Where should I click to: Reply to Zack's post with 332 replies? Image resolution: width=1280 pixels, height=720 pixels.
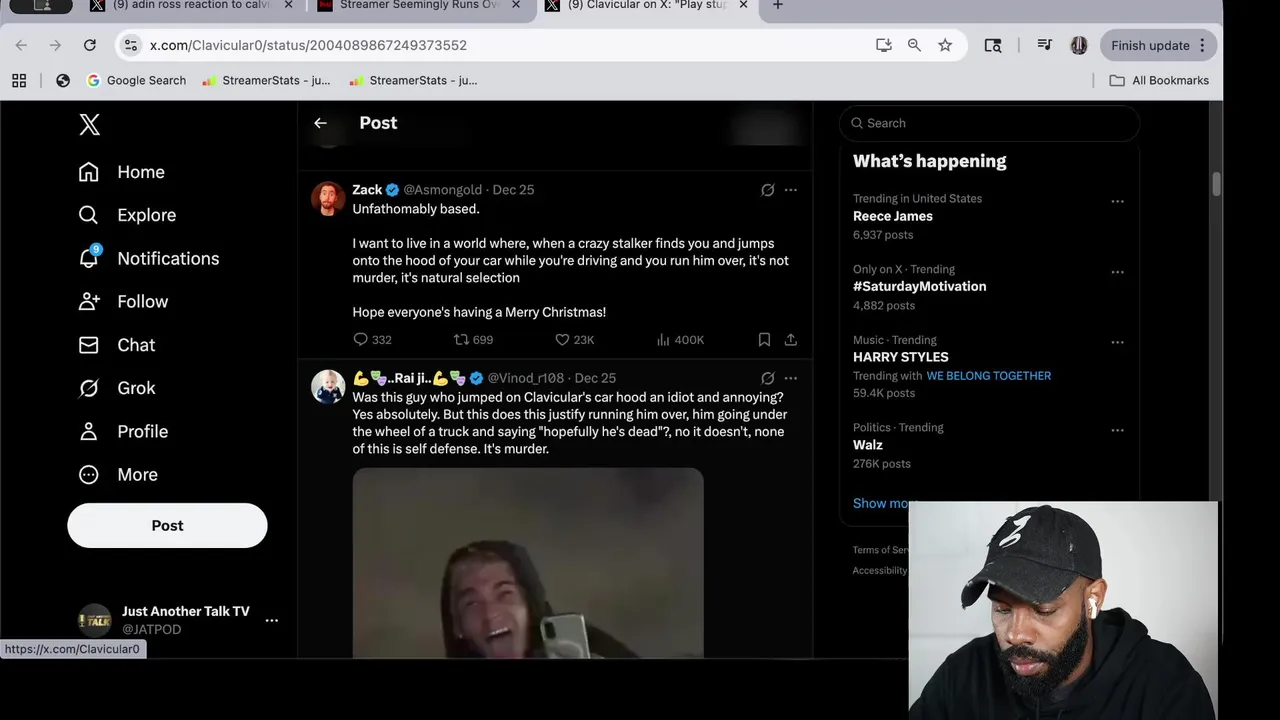tap(372, 340)
